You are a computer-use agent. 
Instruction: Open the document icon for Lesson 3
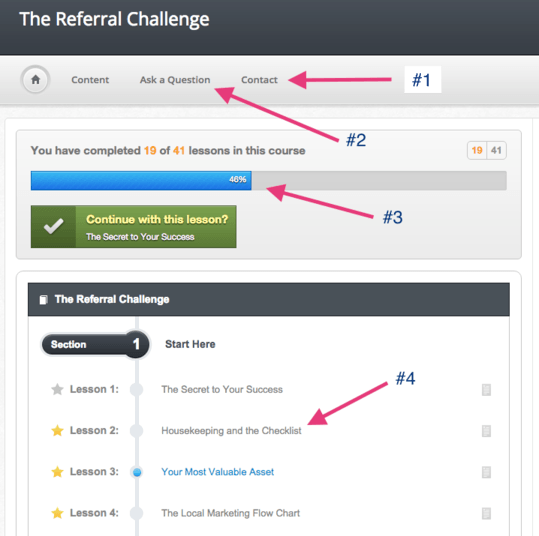coord(486,472)
